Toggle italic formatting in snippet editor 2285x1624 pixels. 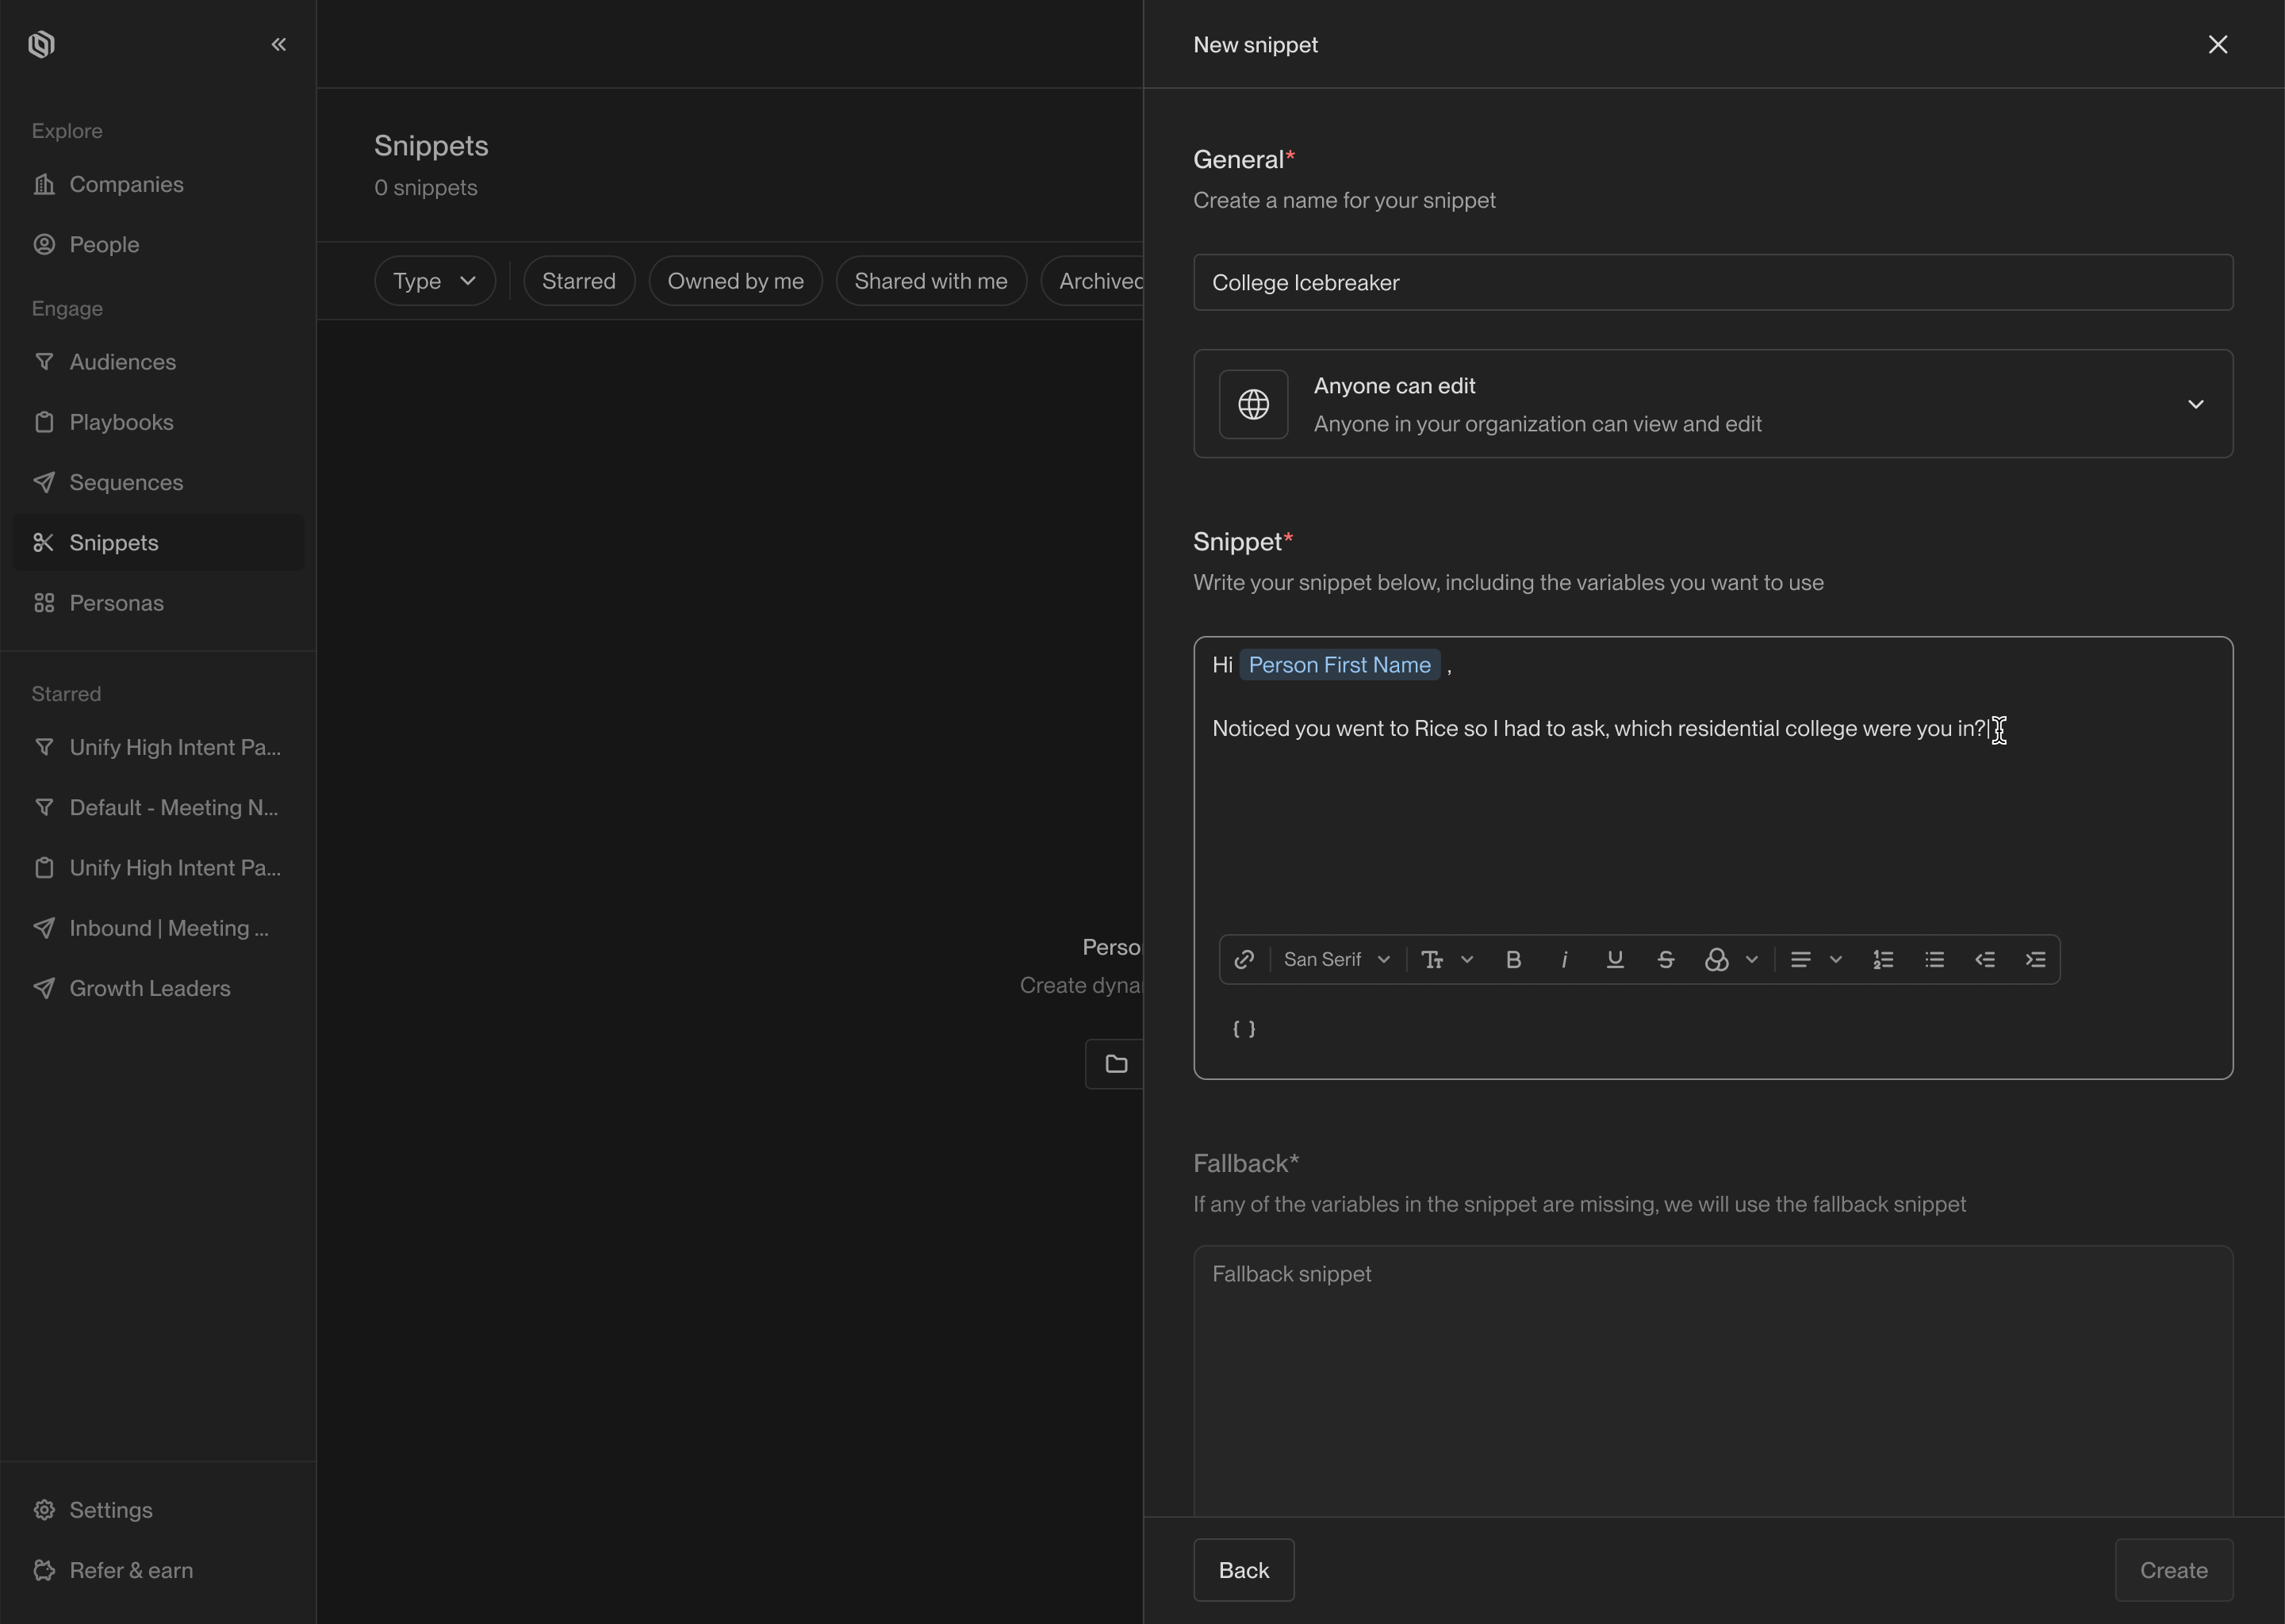1564,959
